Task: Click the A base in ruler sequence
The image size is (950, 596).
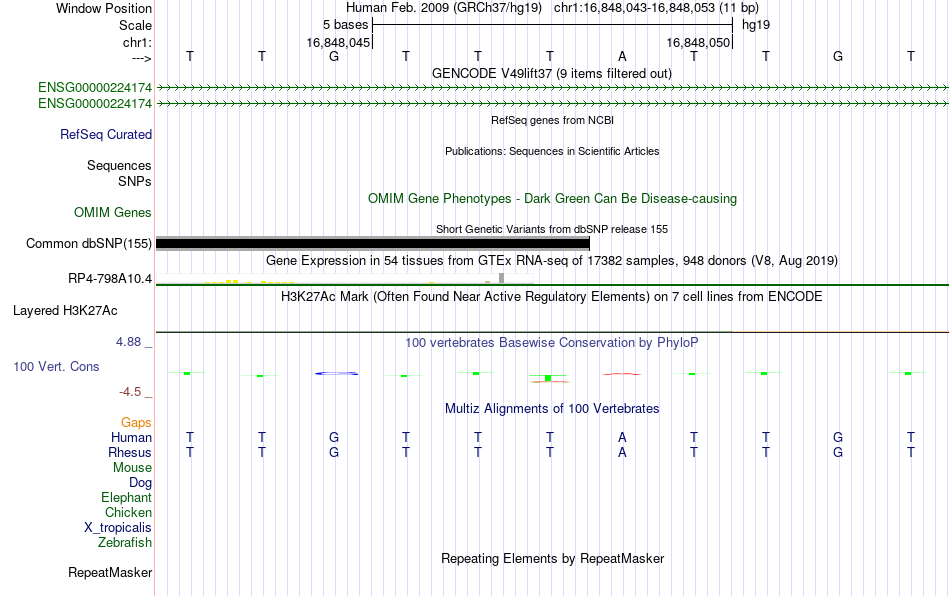Action: [x=622, y=56]
